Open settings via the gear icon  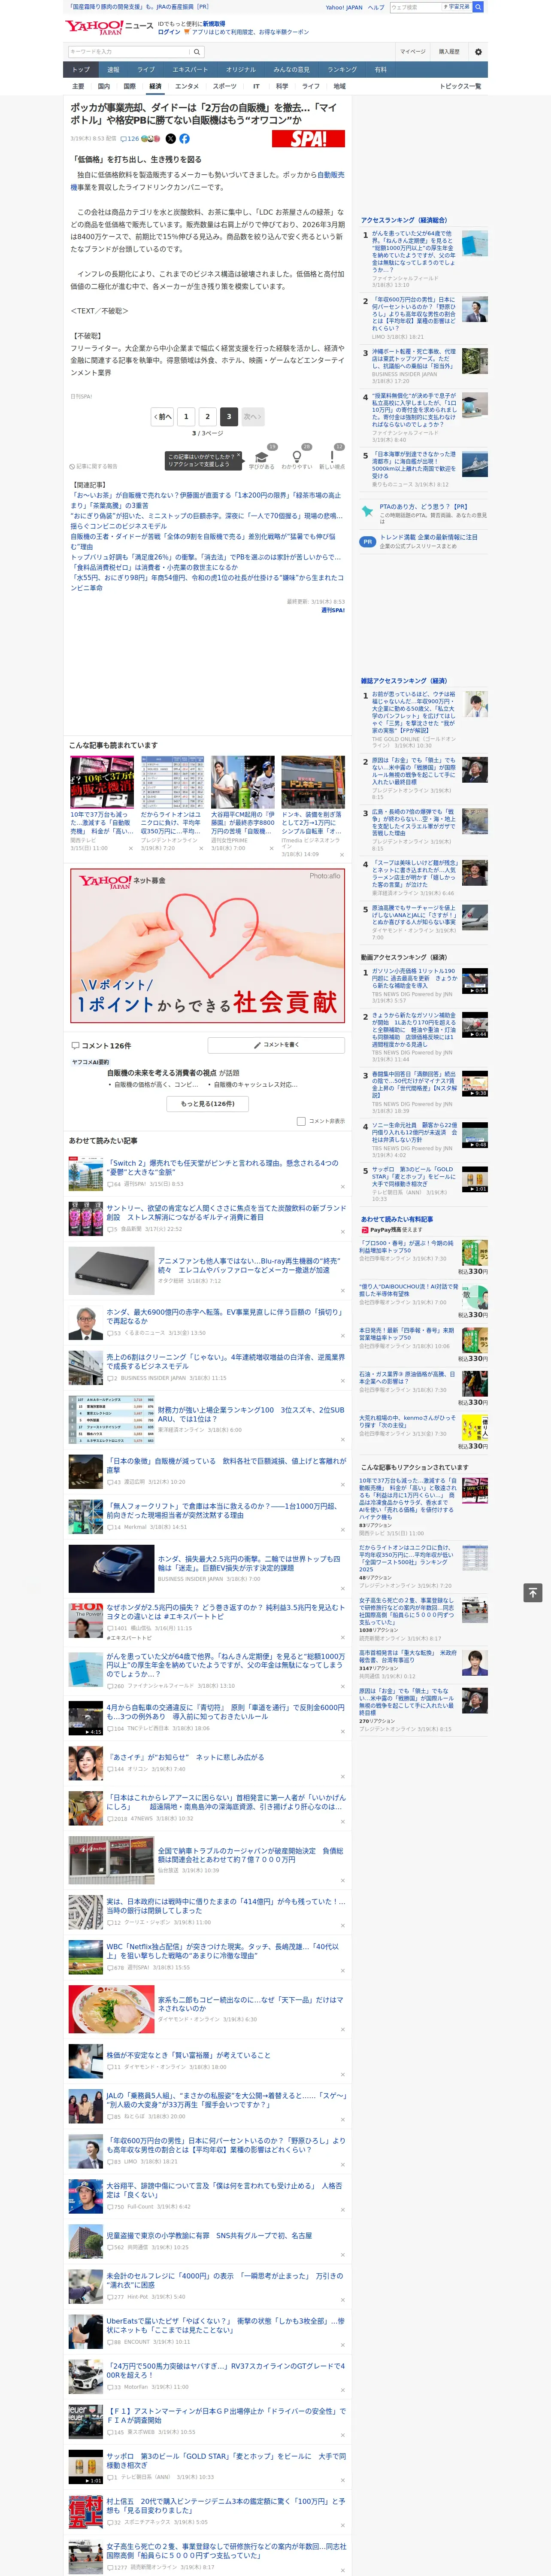coord(478,52)
